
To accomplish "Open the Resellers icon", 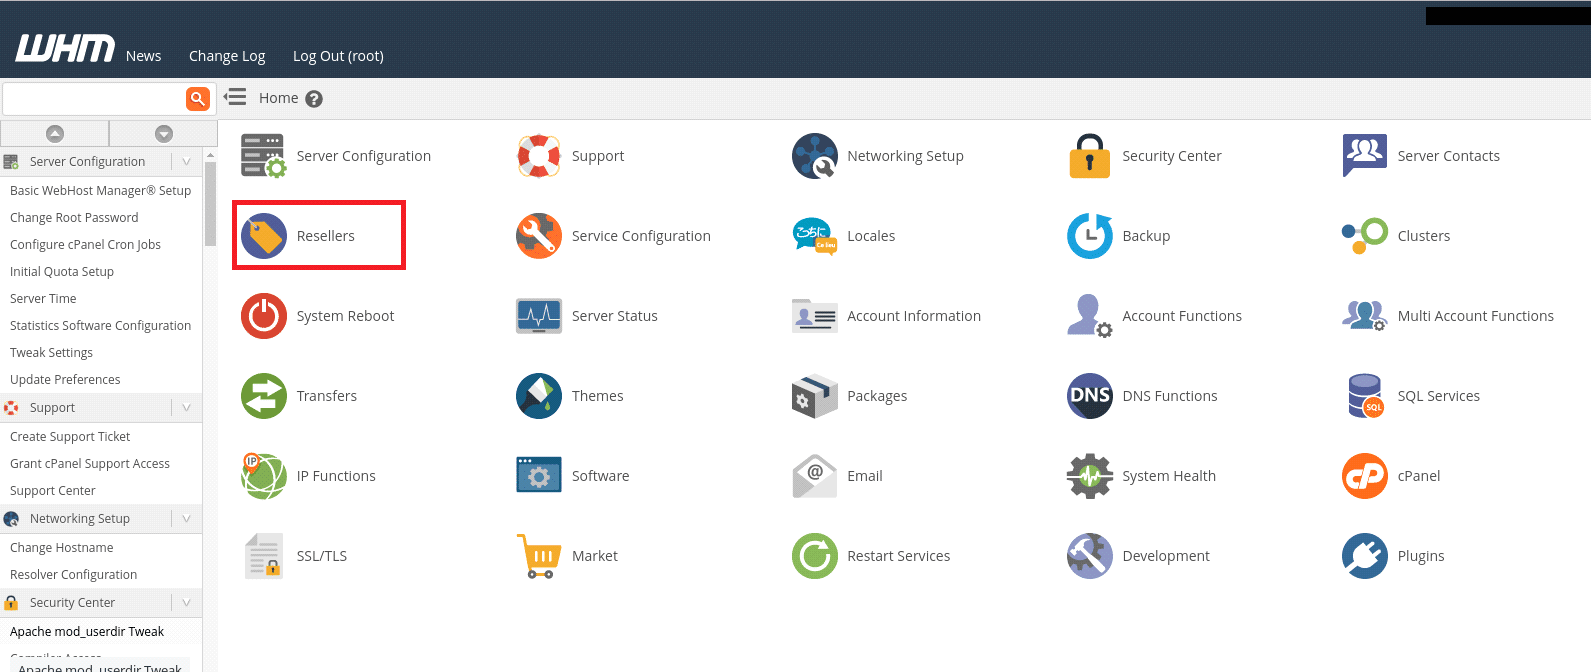I will [x=264, y=236].
